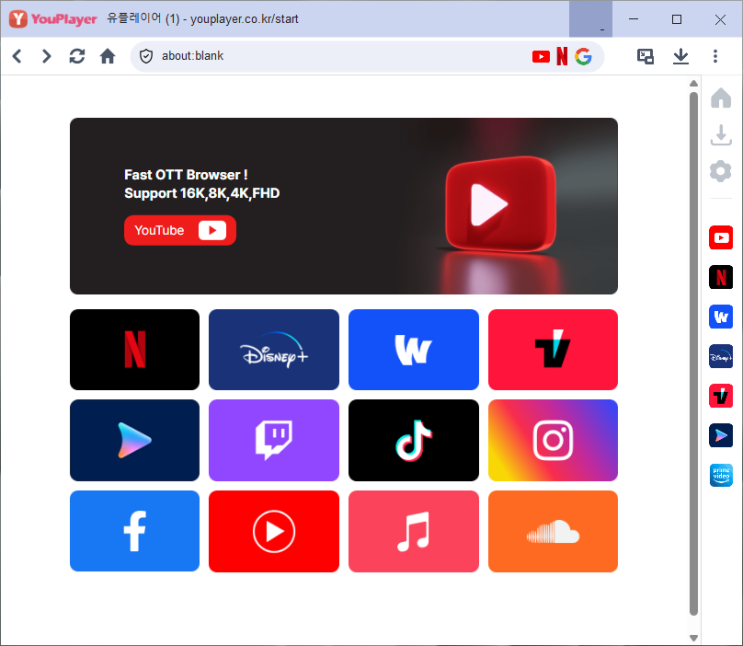Open YouTube shortcut in address bar
This screenshot has height=646, width=743.
[541, 56]
